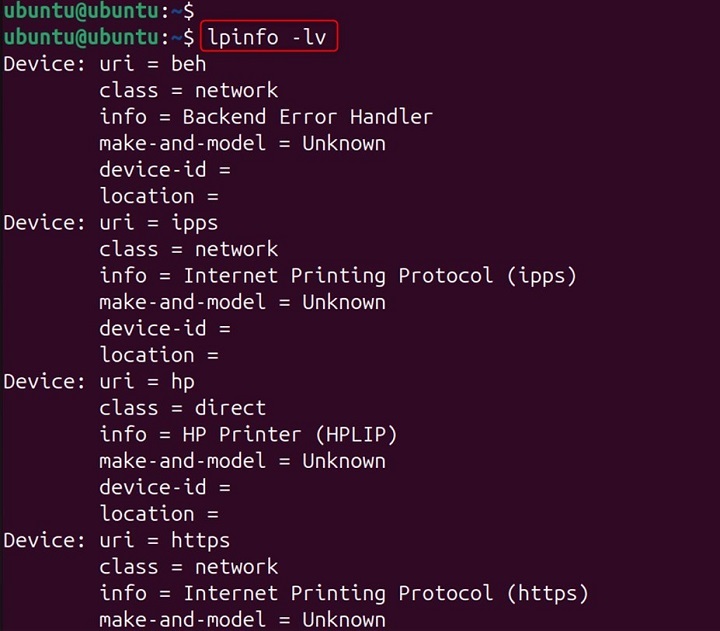Click the "uri = ipps" device line

tap(158, 222)
